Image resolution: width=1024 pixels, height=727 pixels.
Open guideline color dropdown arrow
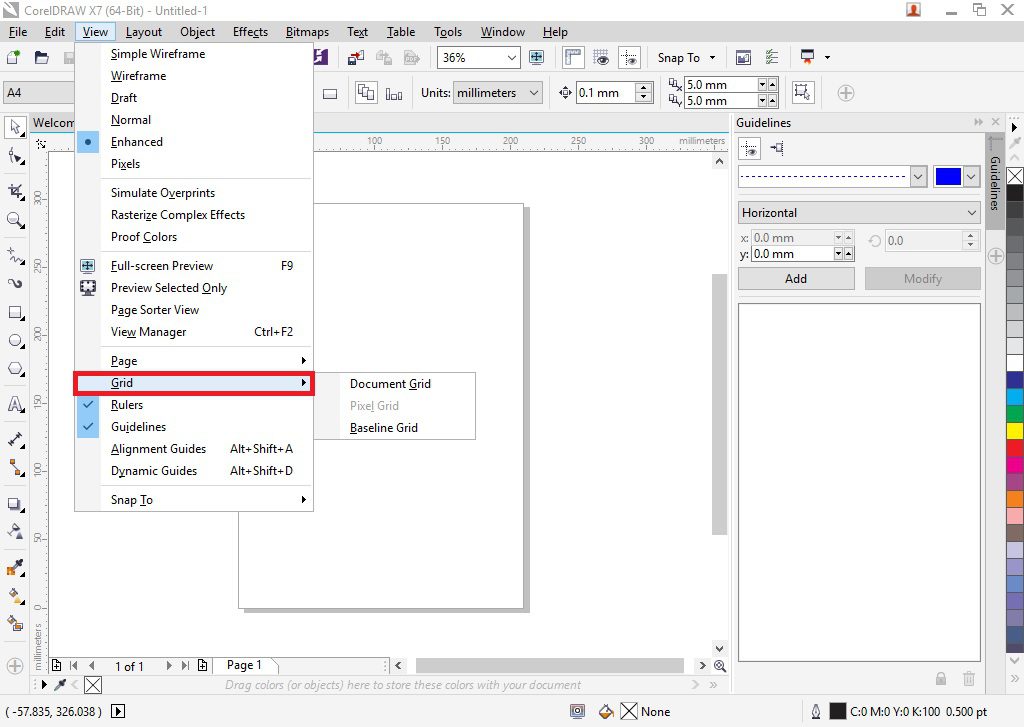pos(972,176)
